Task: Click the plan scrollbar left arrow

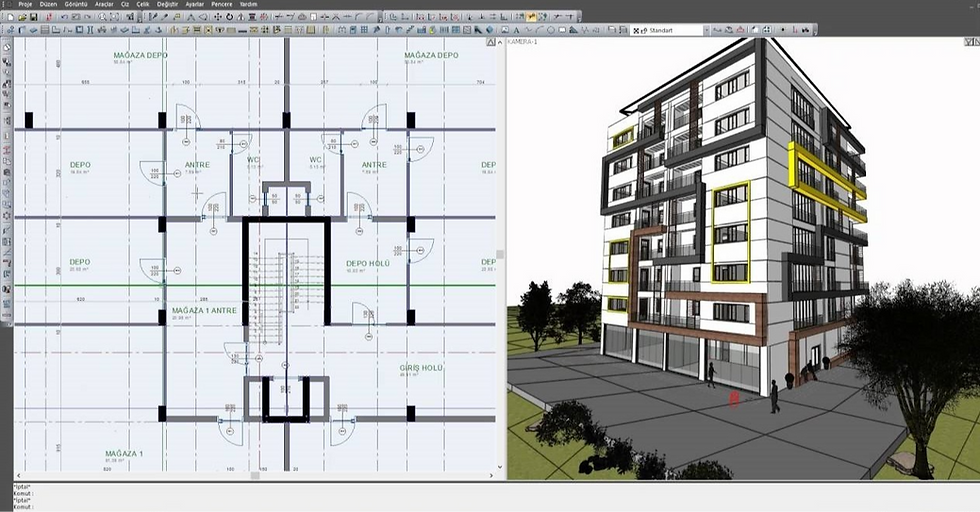Action: pyautogui.click(x=18, y=476)
